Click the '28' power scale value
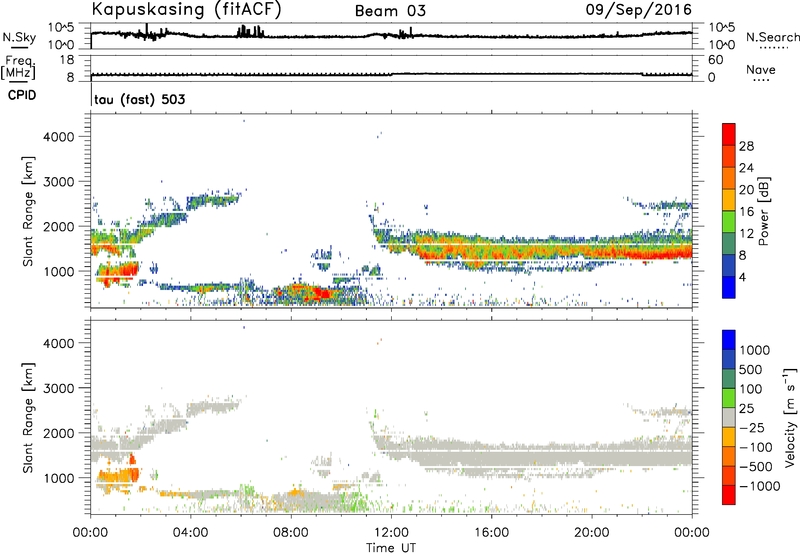The image size is (800, 554). (x=746, y=146)
